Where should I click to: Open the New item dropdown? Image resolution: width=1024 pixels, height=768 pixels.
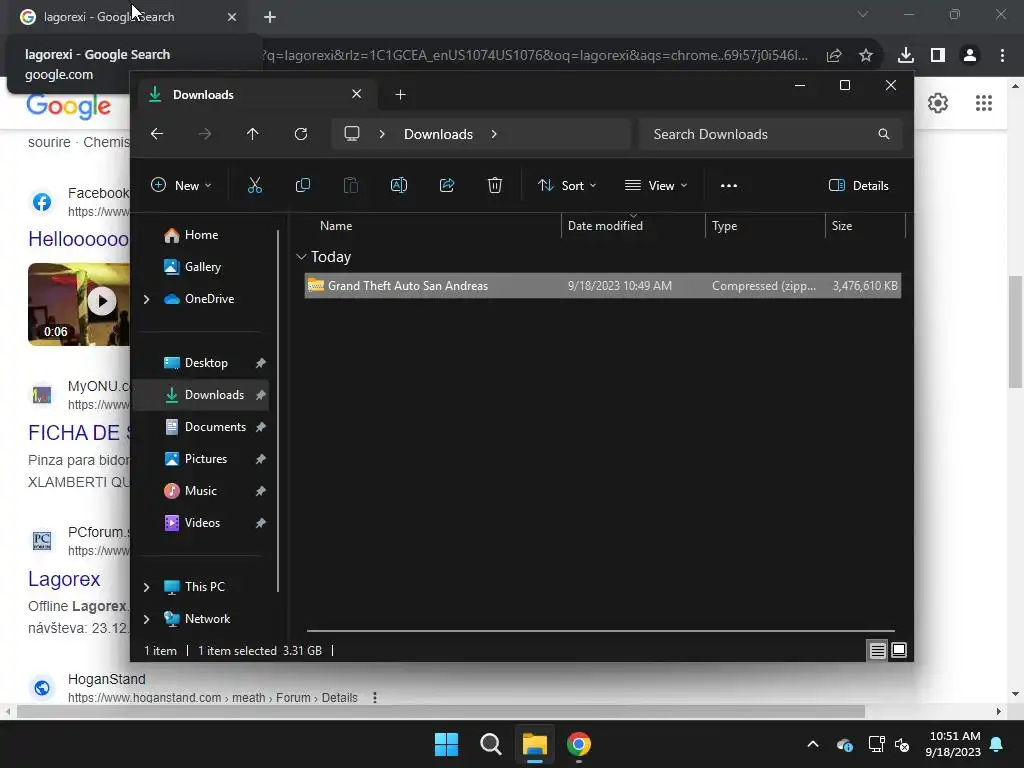point(181,185)
